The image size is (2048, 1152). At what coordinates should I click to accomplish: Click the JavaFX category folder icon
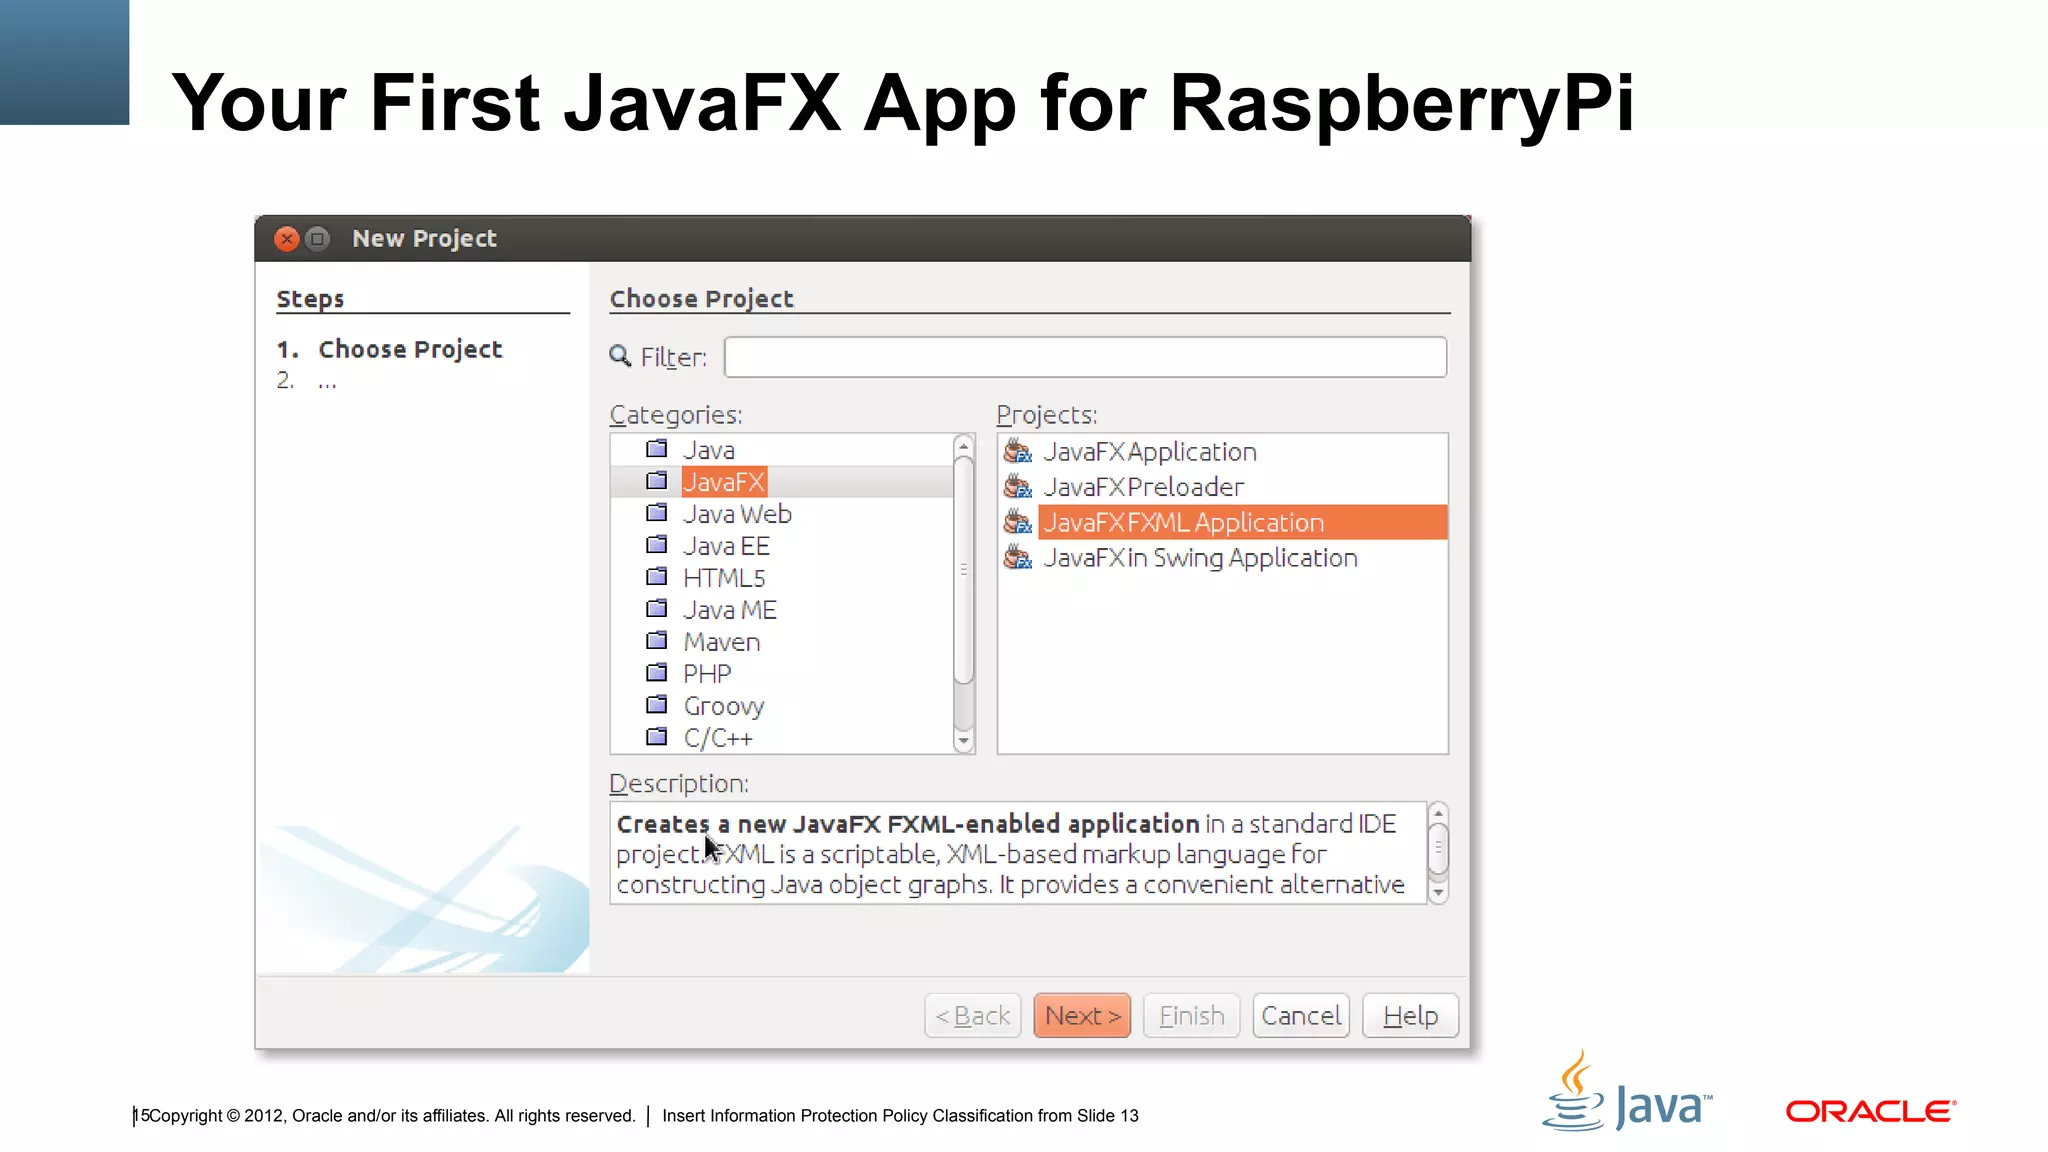click(x=657, y=481)
